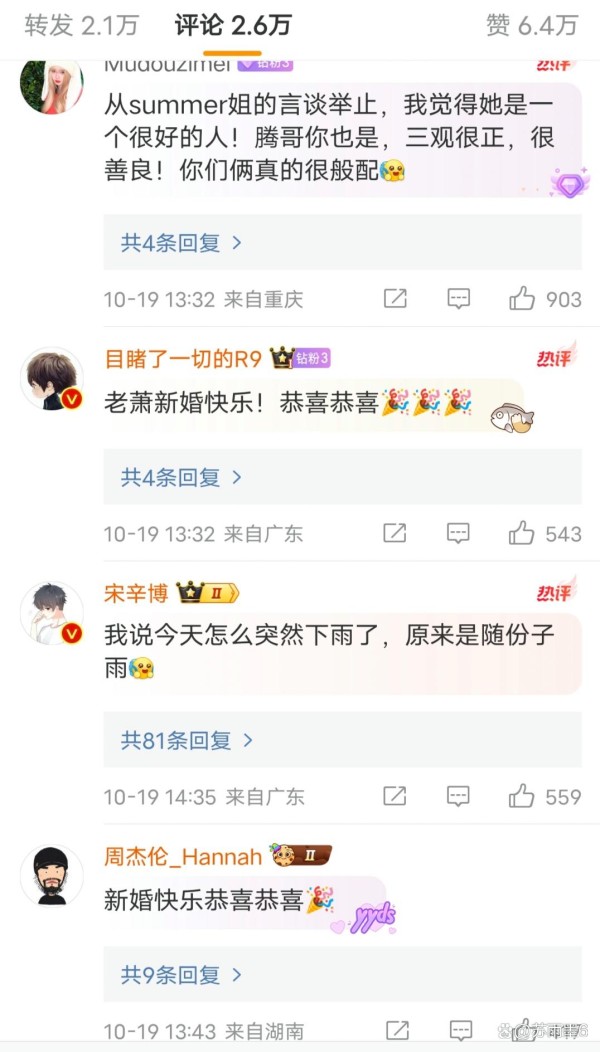Tap repost icon on the 重庆 comment
This screenshot has height=1052, width=600.
(395, 299)
